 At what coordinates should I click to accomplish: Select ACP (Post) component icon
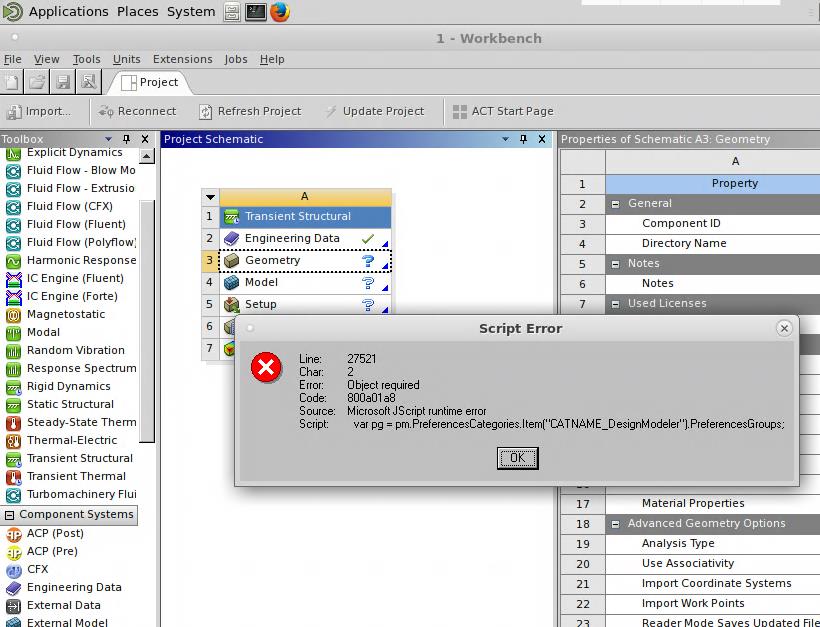point(13,534)
